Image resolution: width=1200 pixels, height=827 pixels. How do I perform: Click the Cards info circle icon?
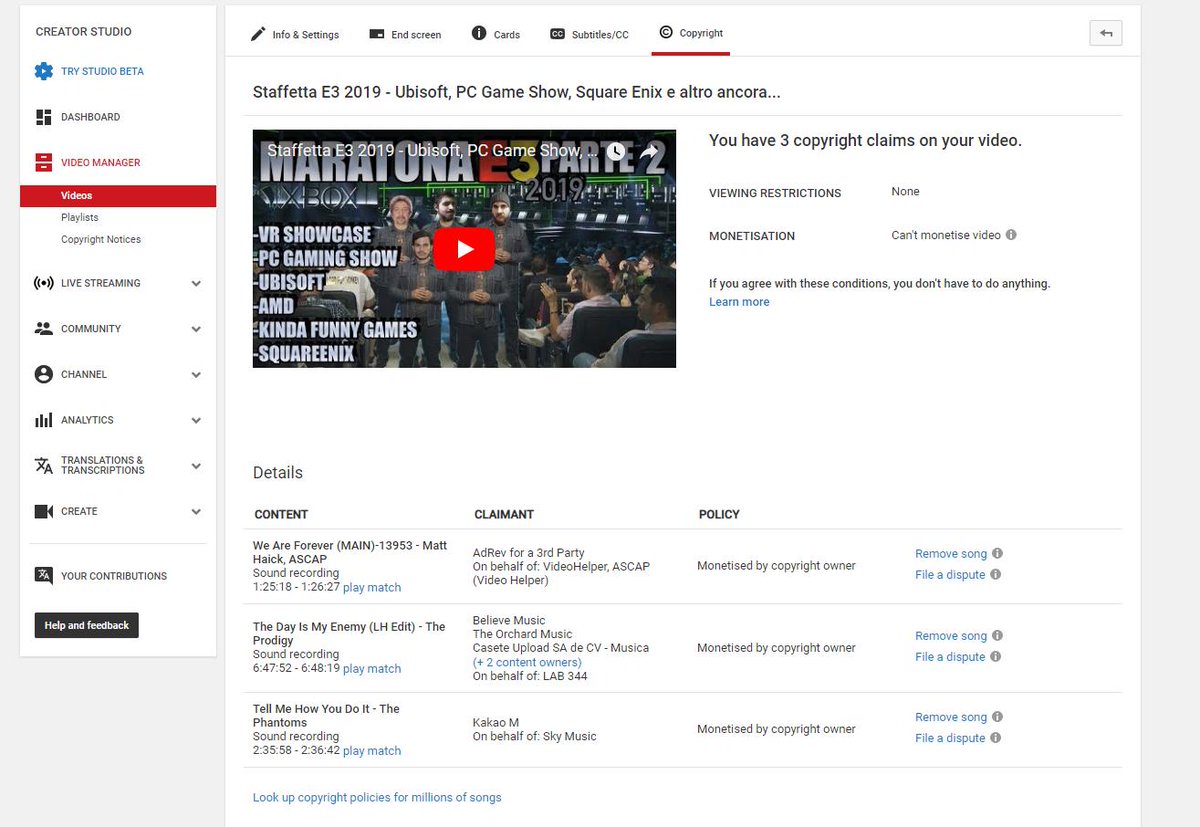479,33
